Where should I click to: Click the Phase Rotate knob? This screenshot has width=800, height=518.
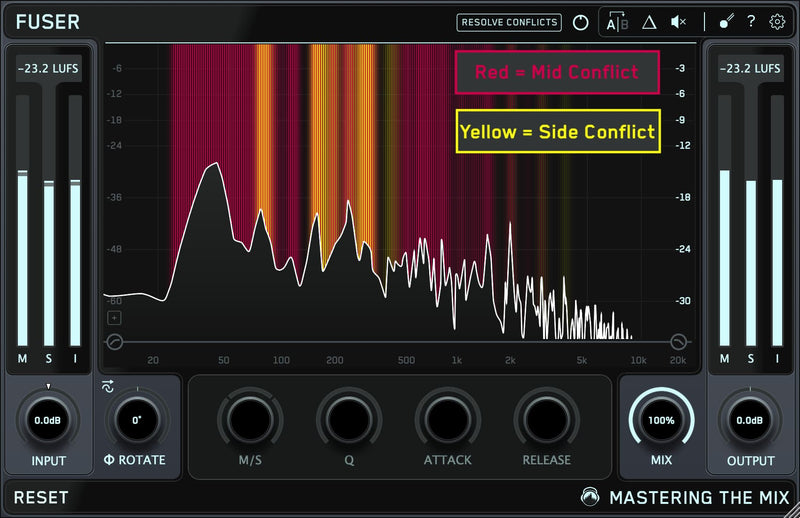pyautogui.click(x=138, y=420)
